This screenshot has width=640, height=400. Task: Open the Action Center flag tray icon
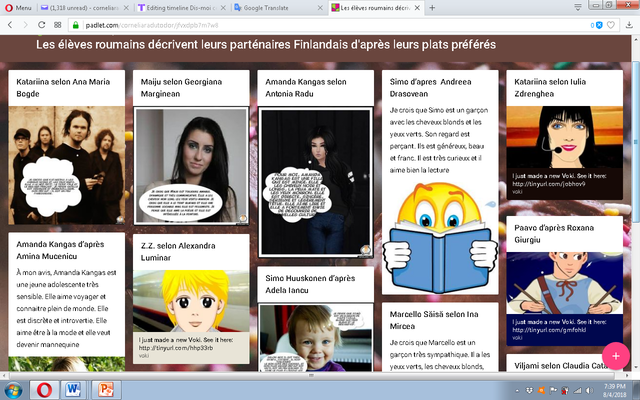pos(553,390)
